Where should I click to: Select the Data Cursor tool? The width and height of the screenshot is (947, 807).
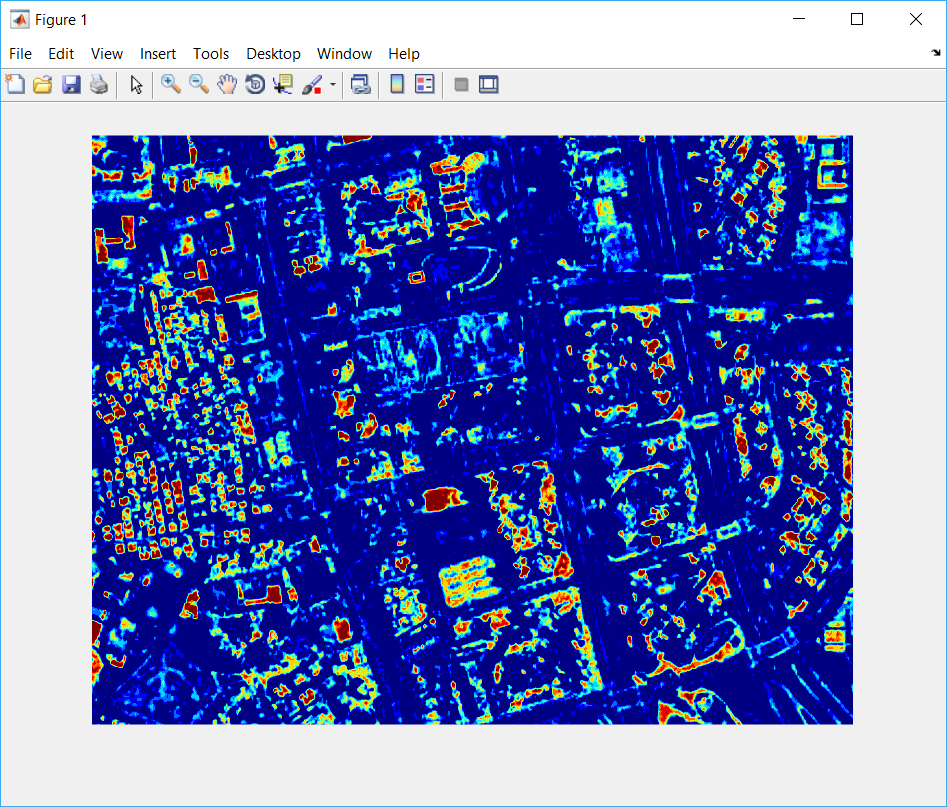[x=283, y=85]
